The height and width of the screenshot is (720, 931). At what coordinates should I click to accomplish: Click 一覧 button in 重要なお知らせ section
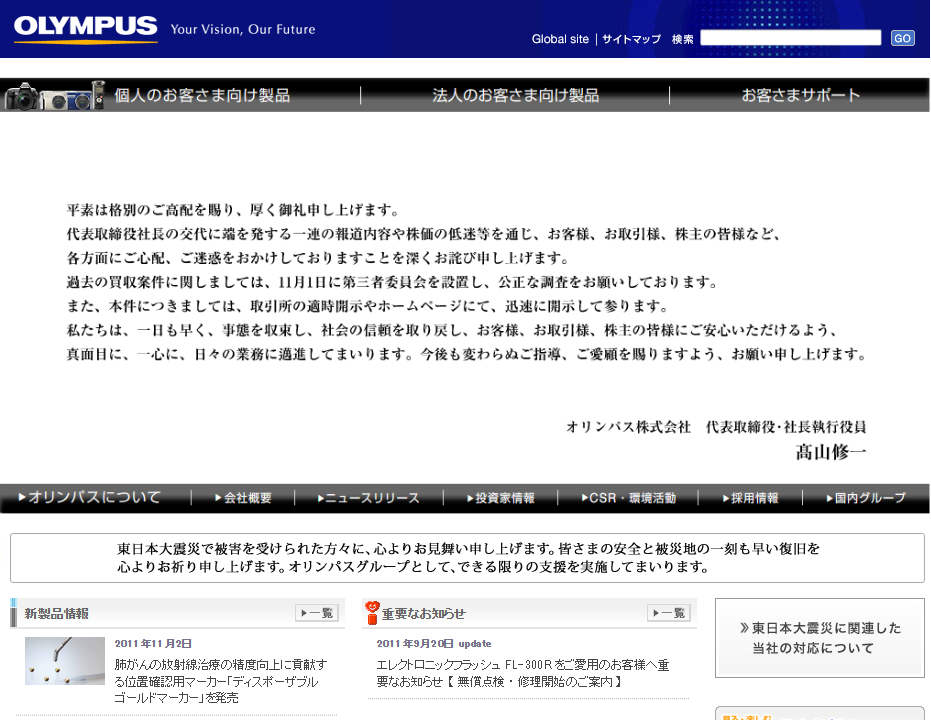669,613
